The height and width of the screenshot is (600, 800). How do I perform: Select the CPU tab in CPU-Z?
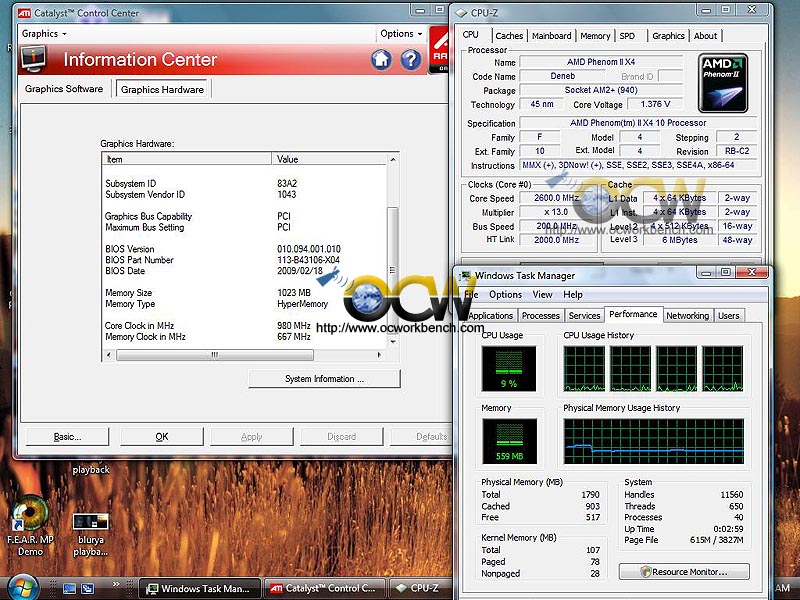click(470, 35)
